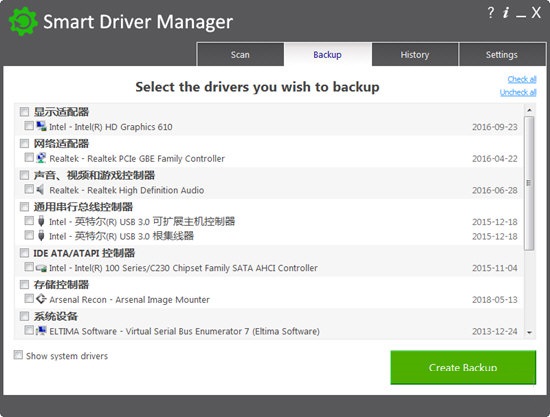Image resolution: width=550 pixels, height=417 pixels.
Task: Check the 系统设备 category checkbox
Action: tap(24, 316)
